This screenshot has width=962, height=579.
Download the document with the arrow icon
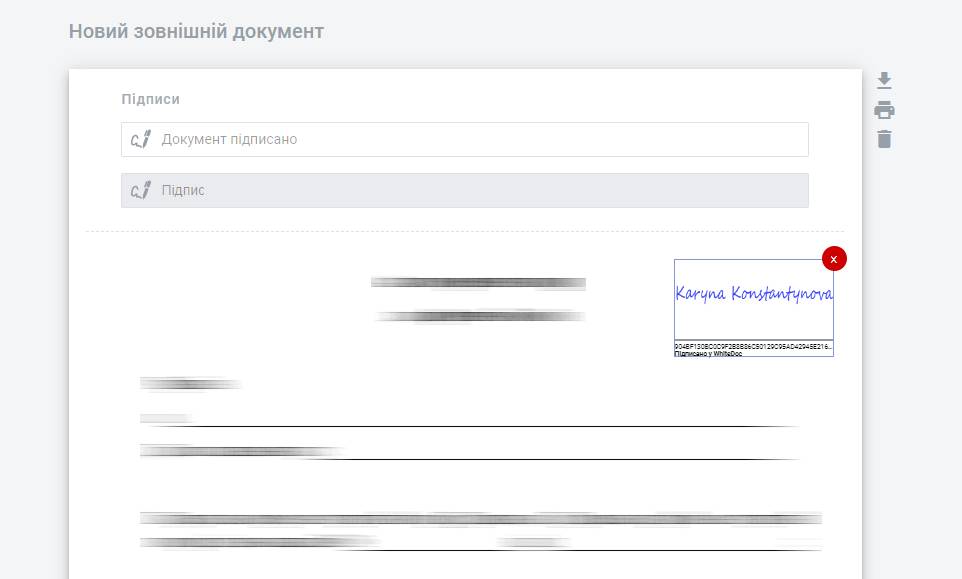[x=884, y=80]
